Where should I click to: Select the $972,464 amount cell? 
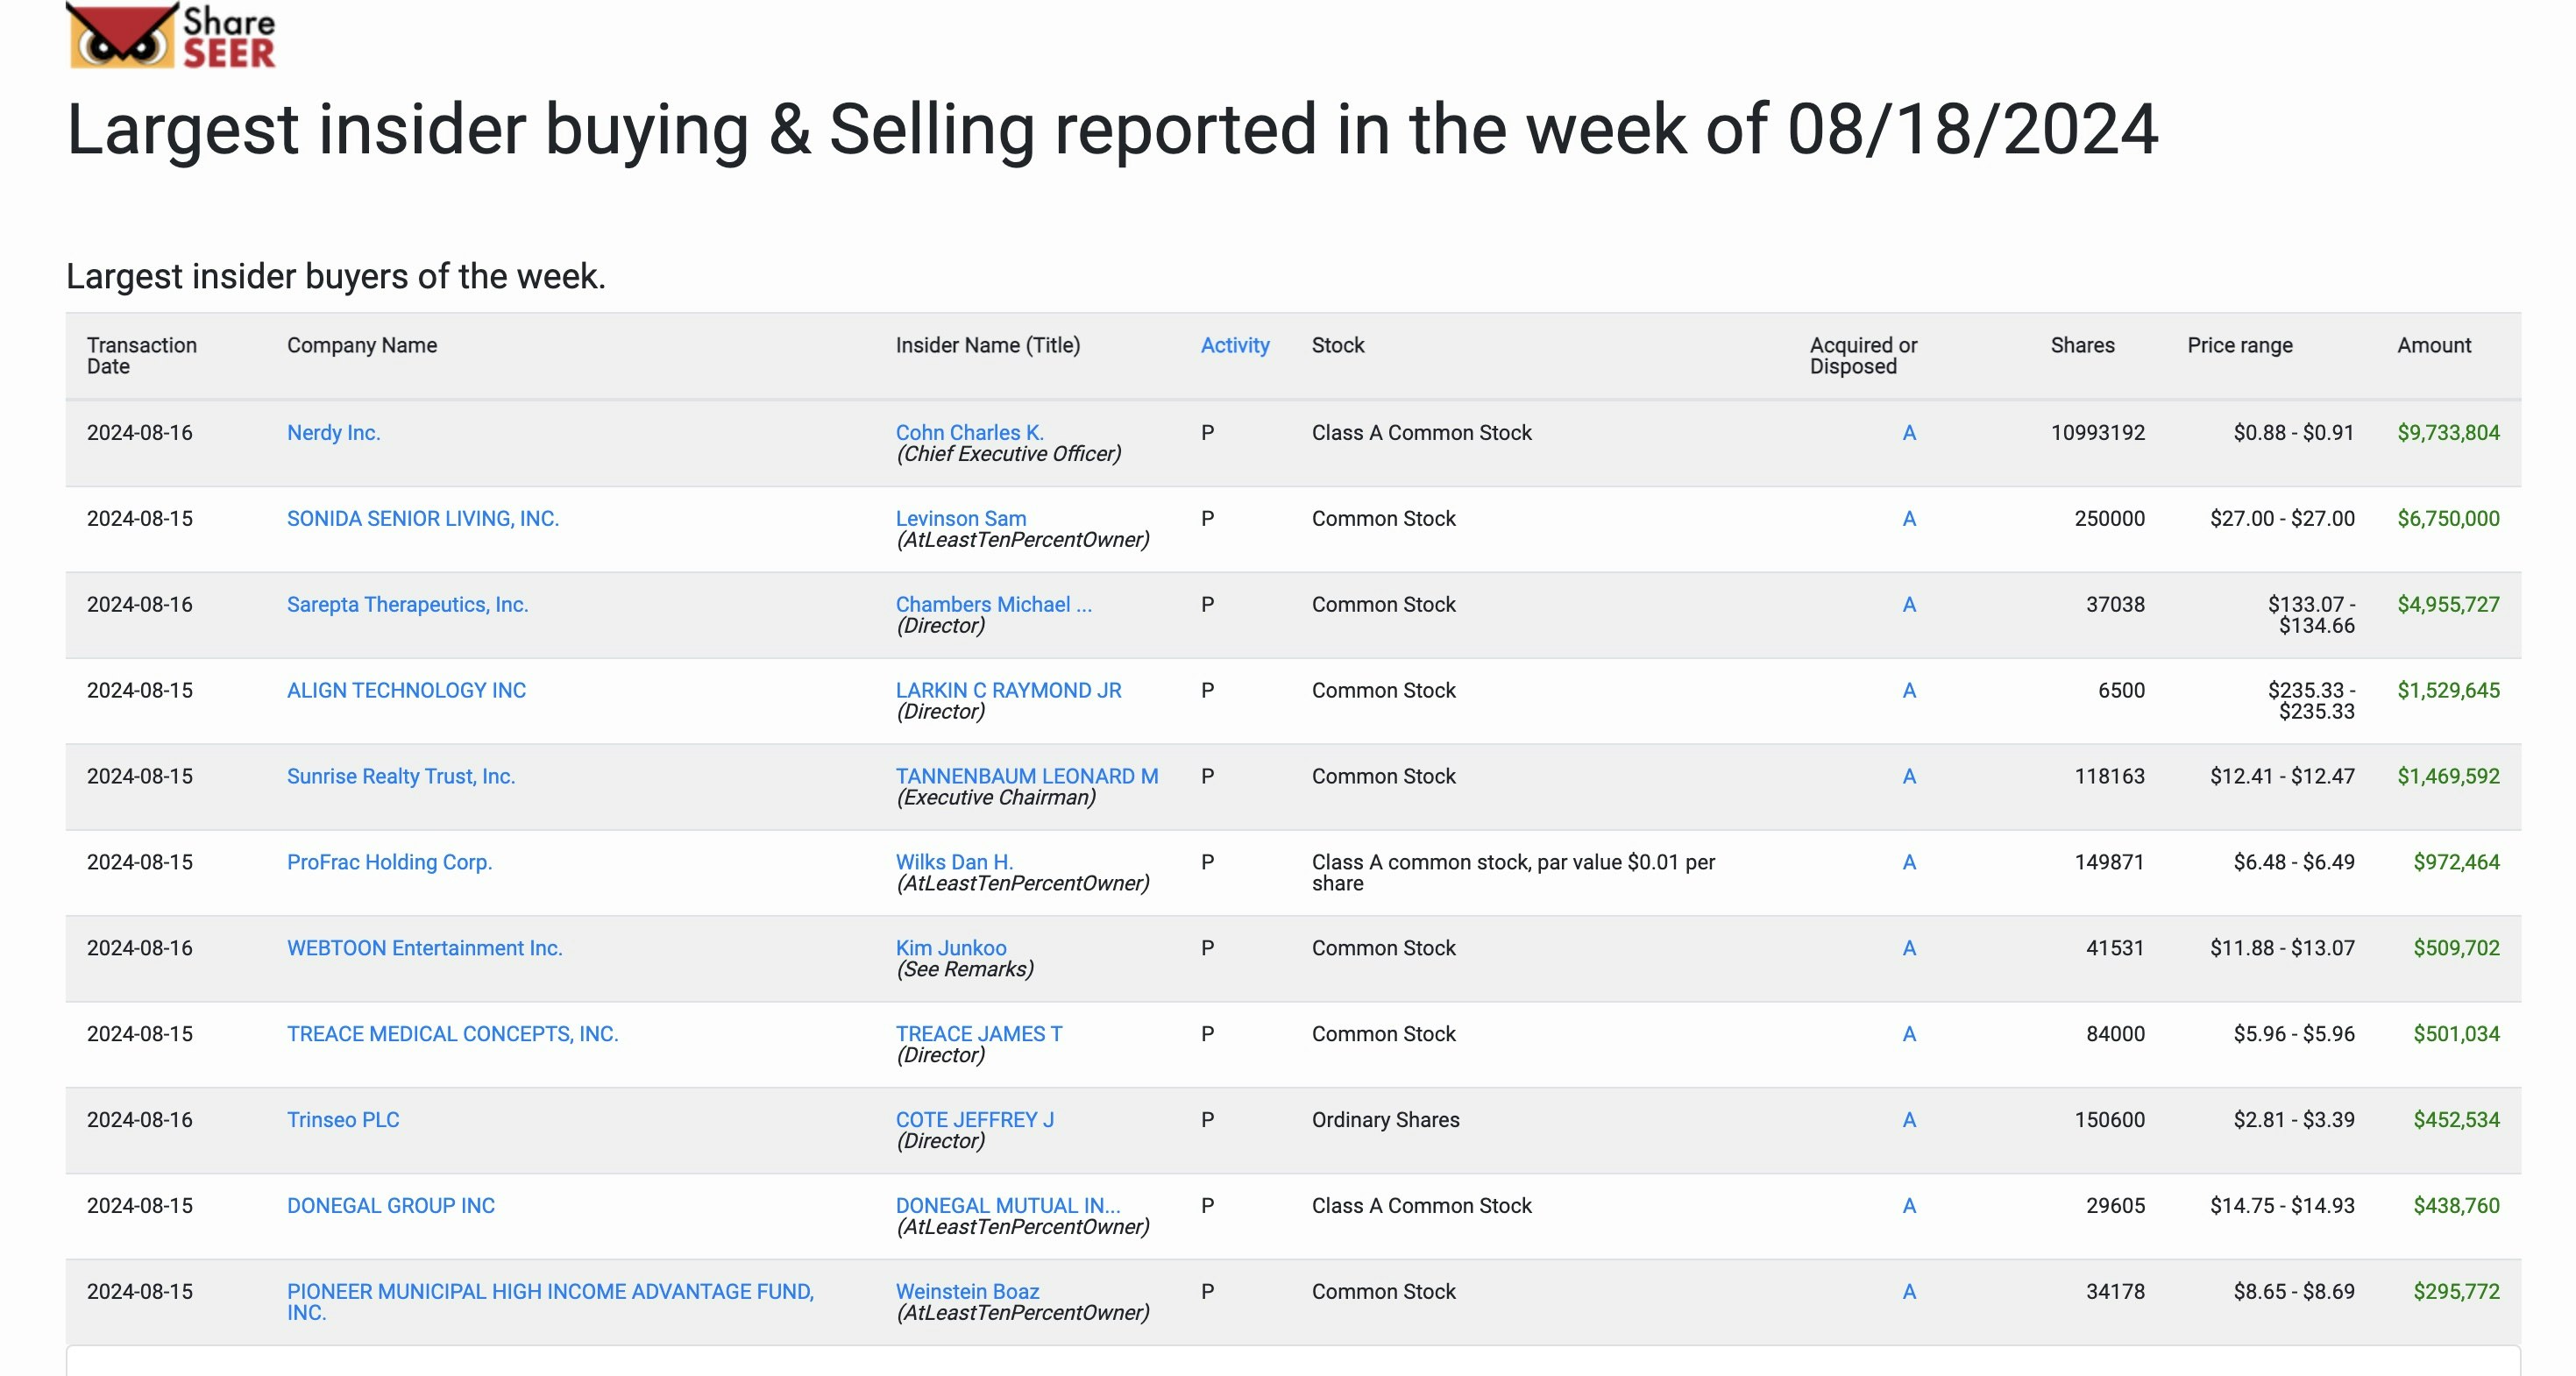point(2456,862)
